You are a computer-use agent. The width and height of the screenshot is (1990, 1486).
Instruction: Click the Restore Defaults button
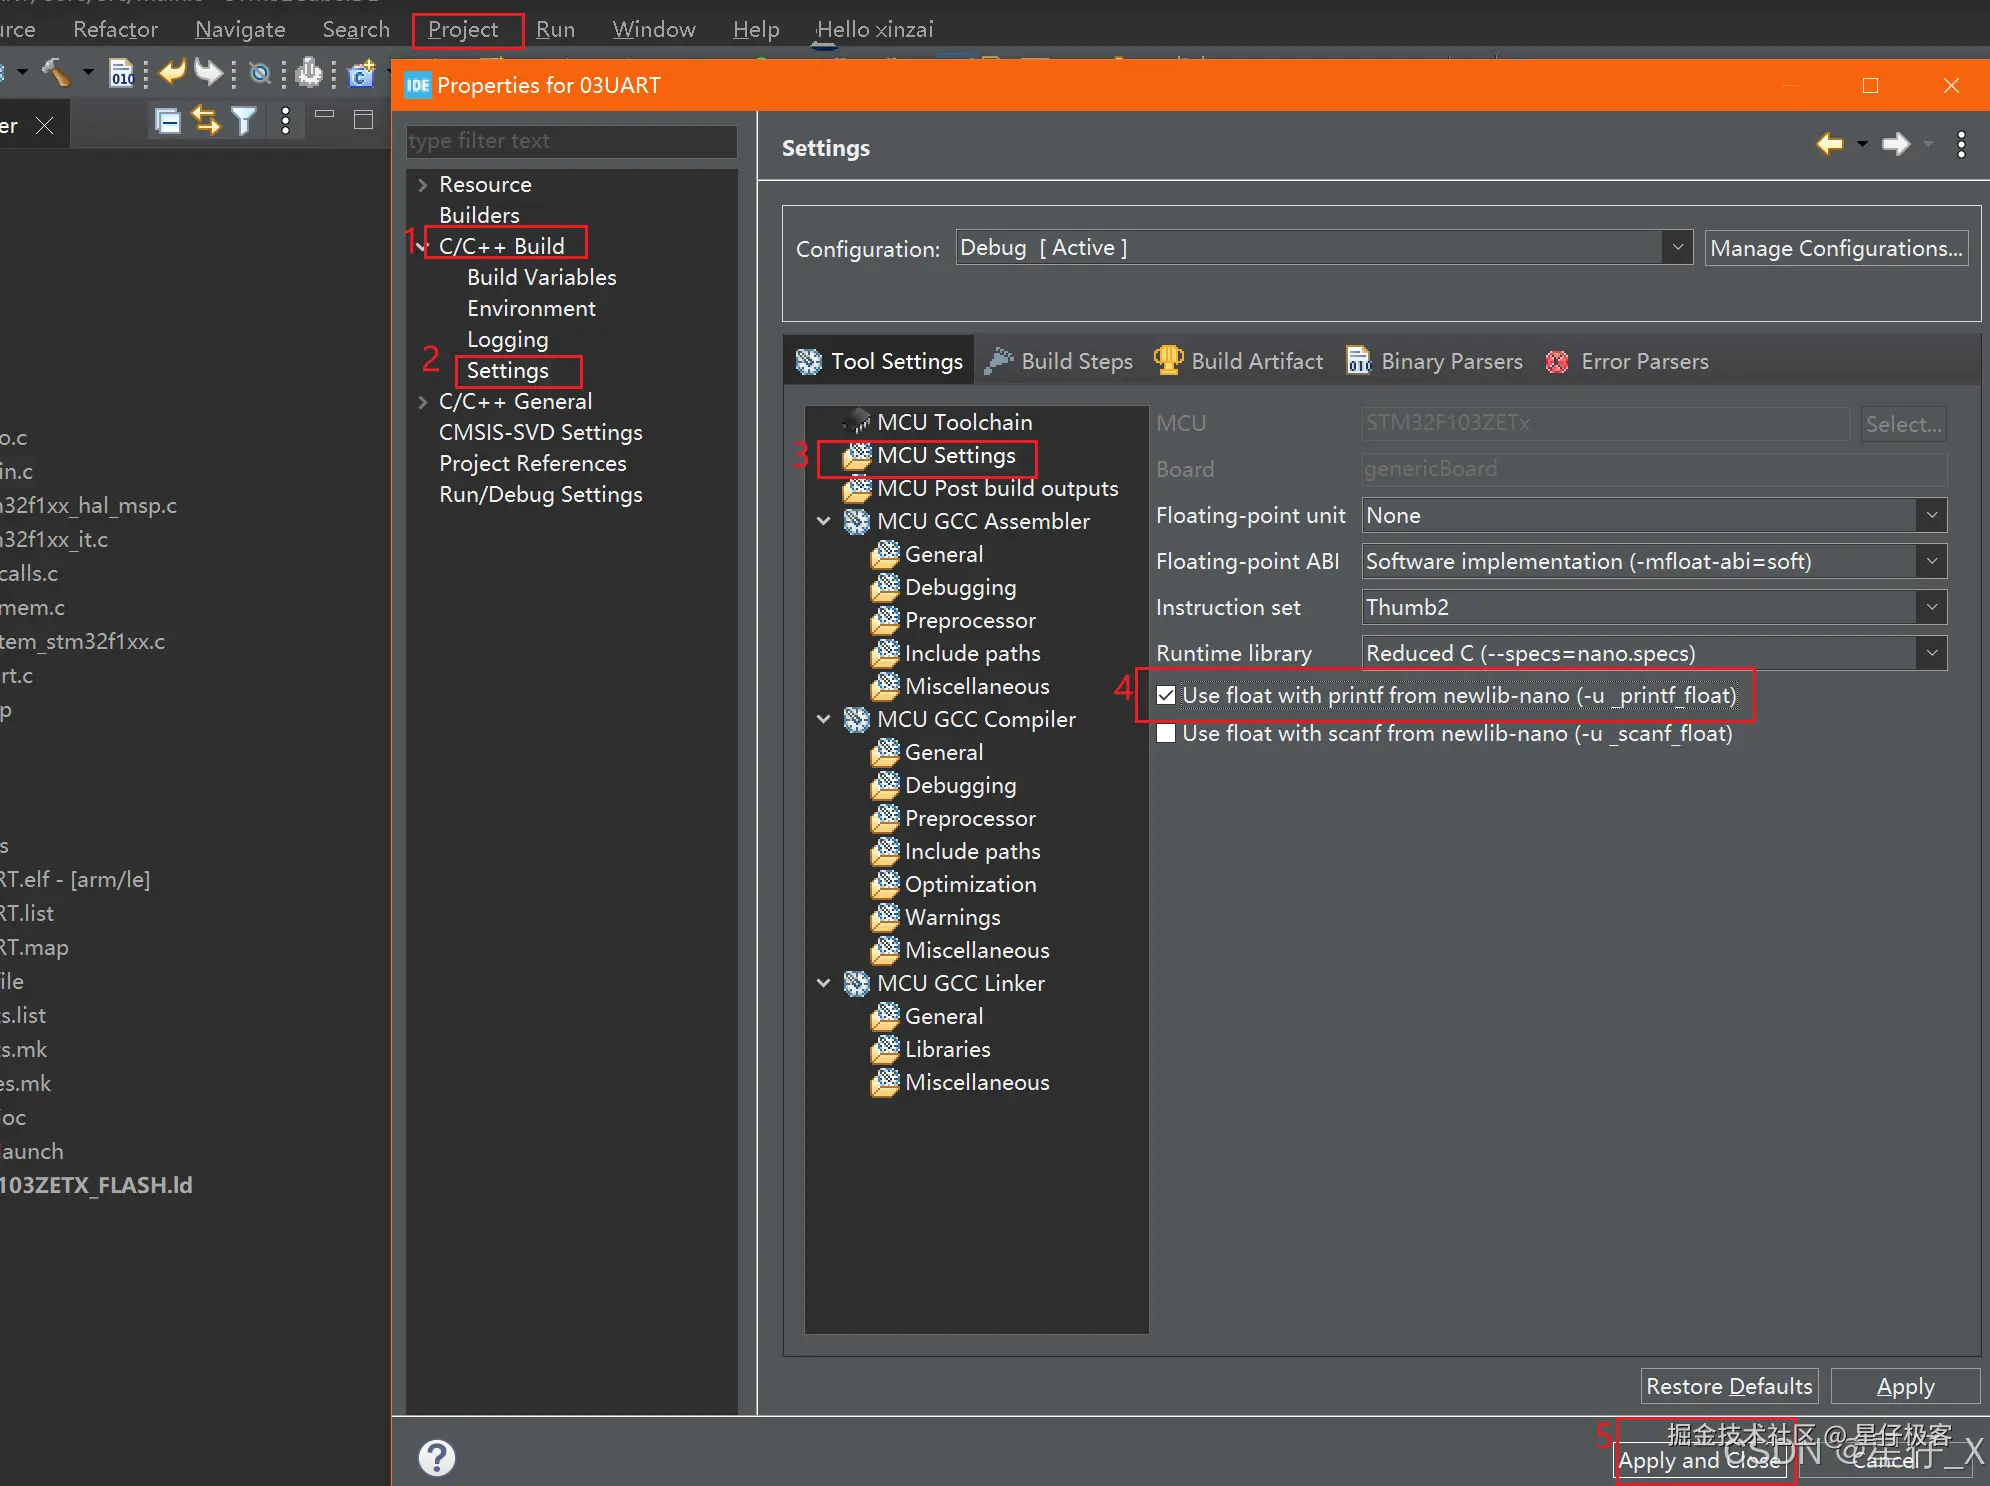pyautogui.click(x=1729, y=1387)
